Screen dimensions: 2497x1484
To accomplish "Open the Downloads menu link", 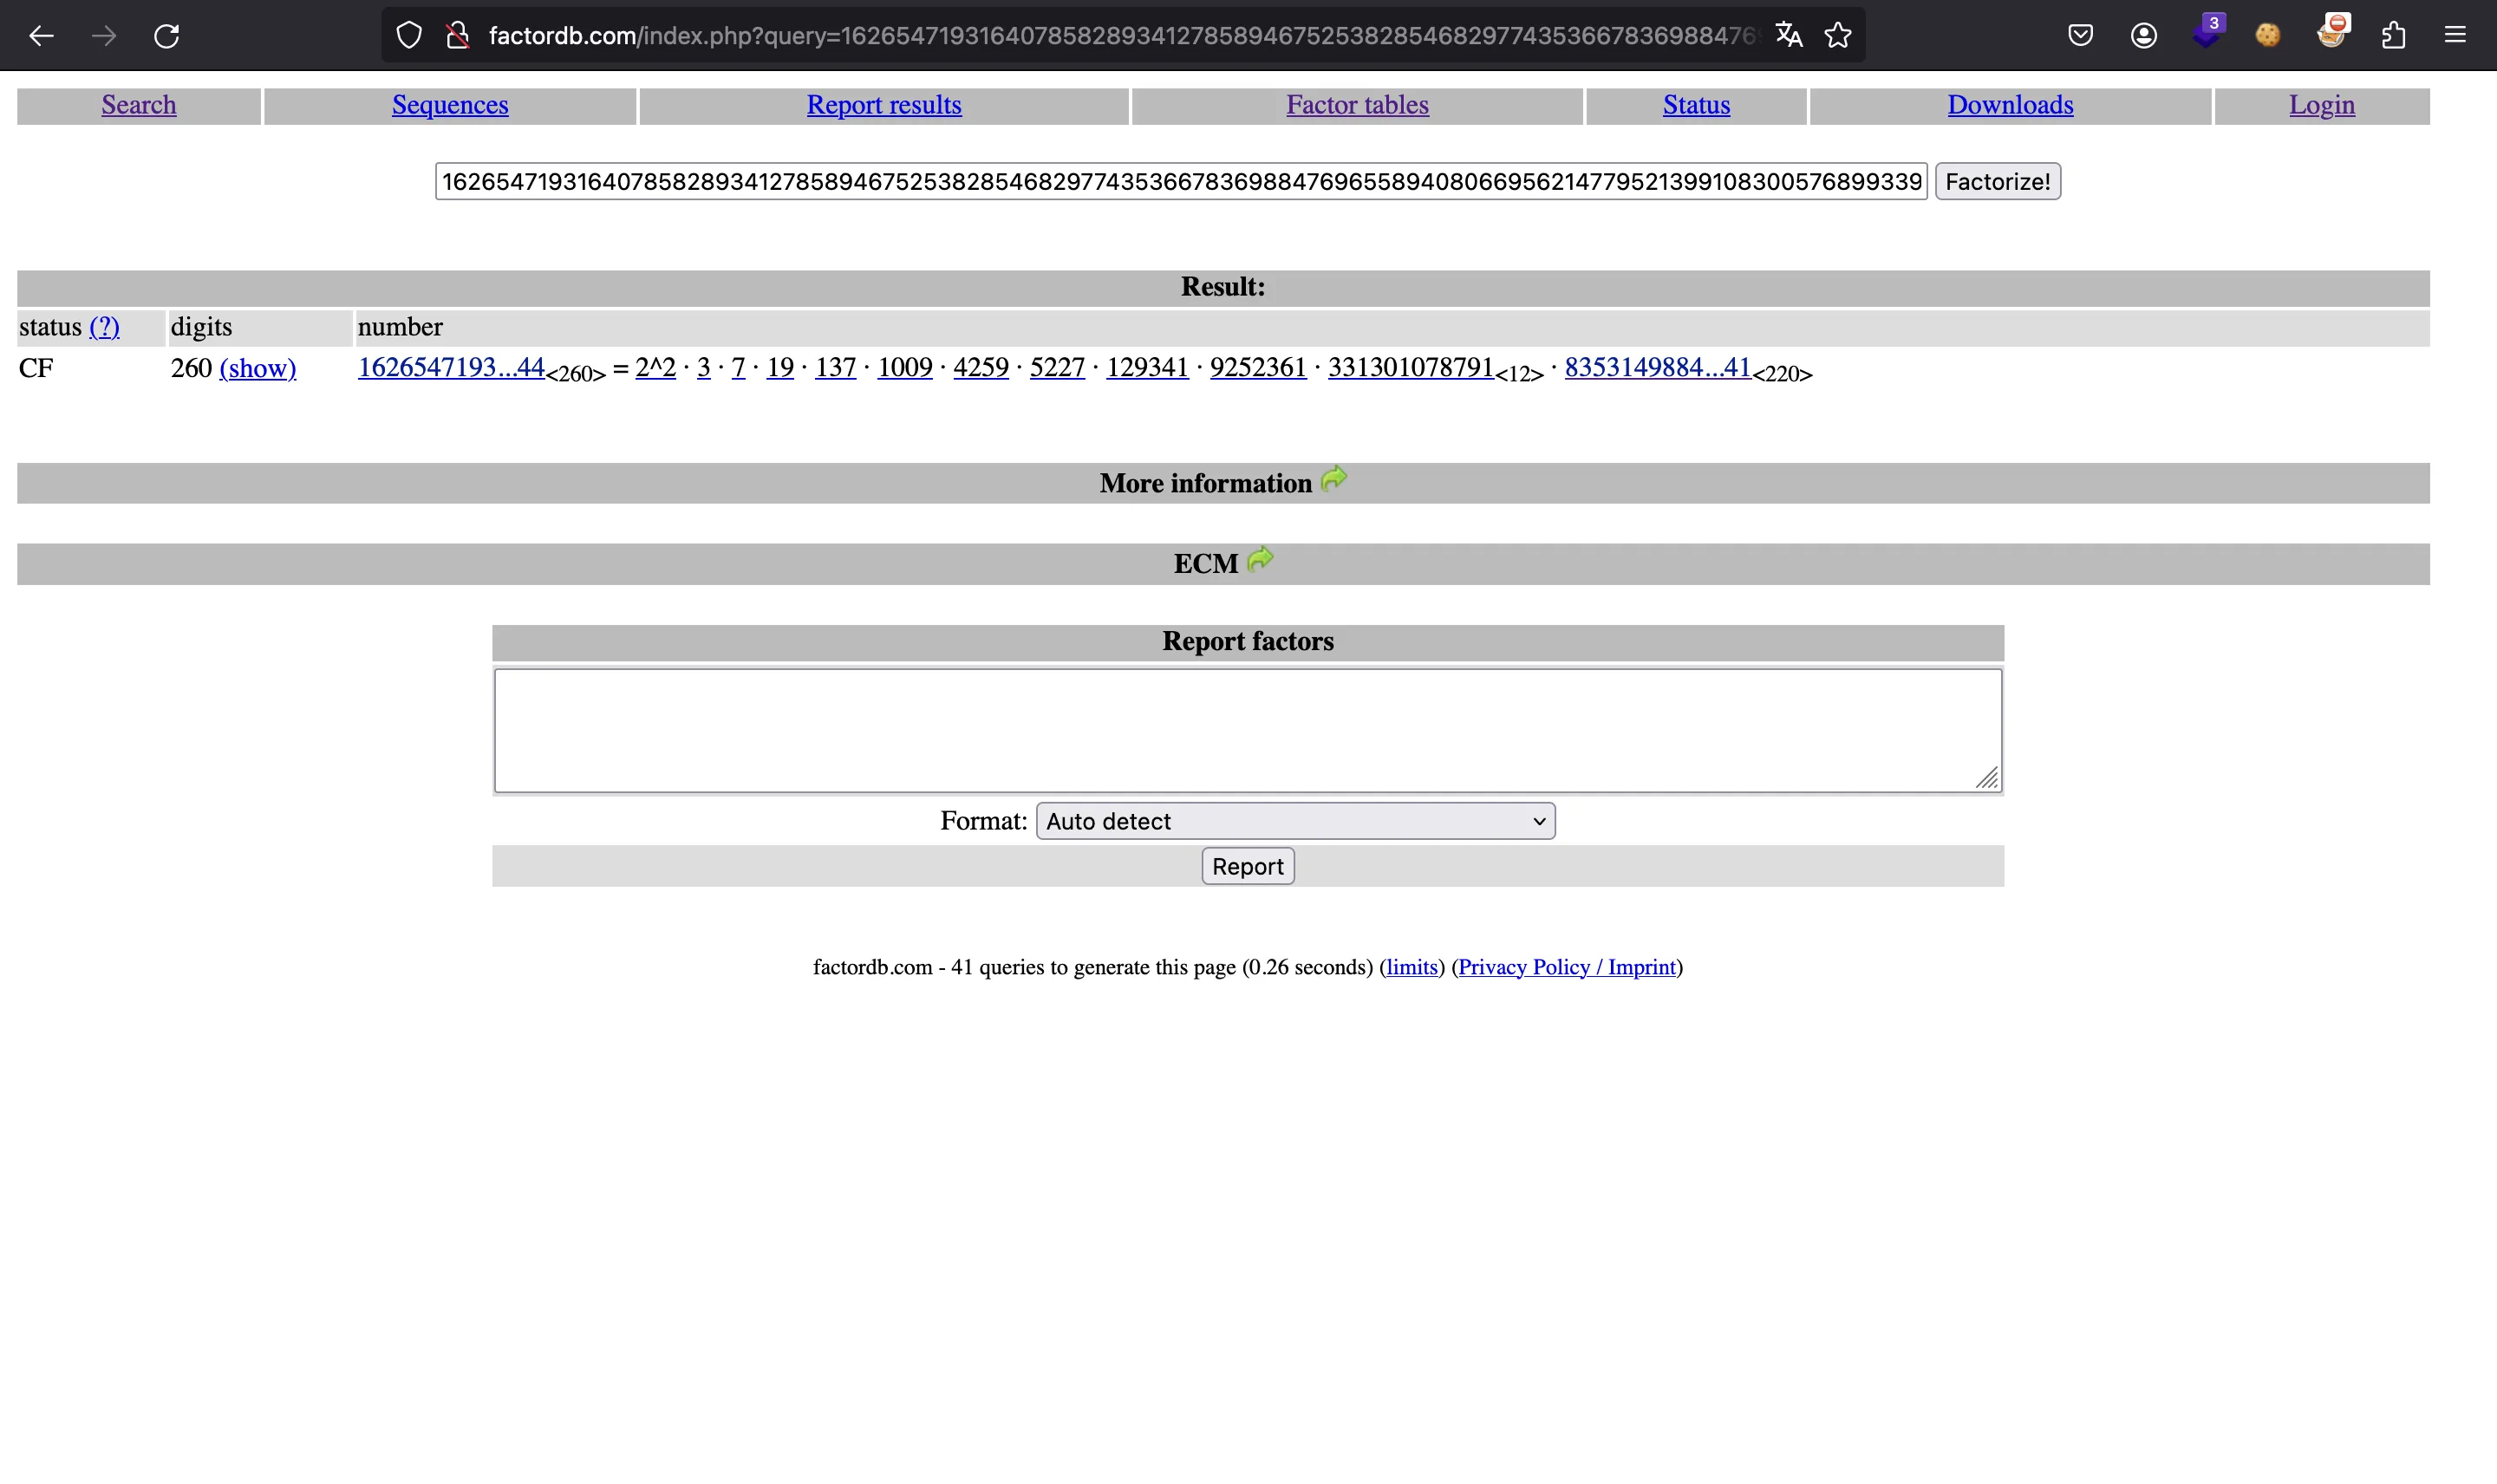I will point(2010,105).
